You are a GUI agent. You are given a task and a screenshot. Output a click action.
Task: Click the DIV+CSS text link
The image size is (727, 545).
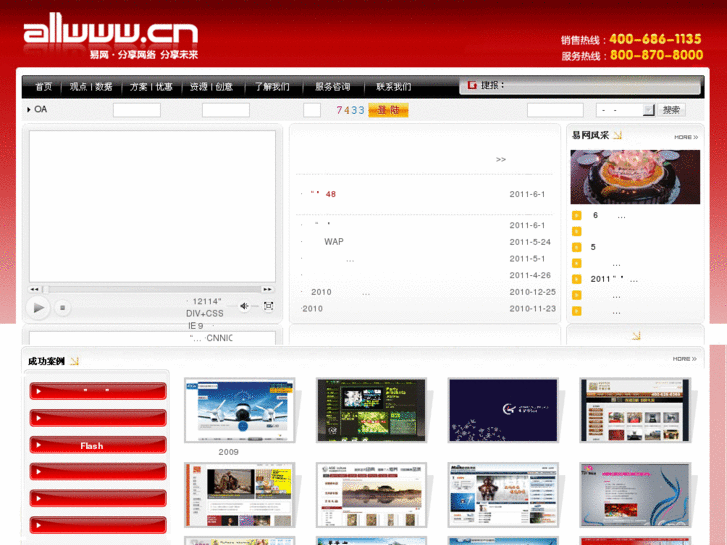(204, 314)
